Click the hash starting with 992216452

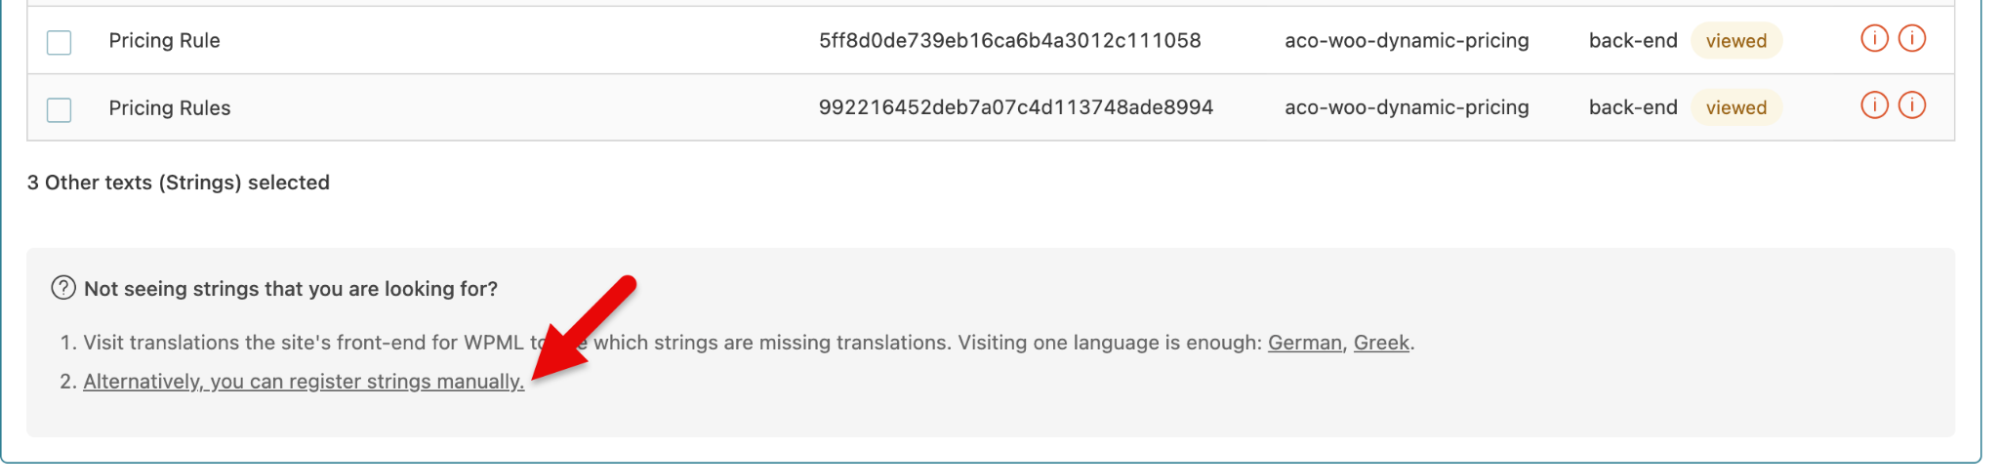pos(1016,108)
